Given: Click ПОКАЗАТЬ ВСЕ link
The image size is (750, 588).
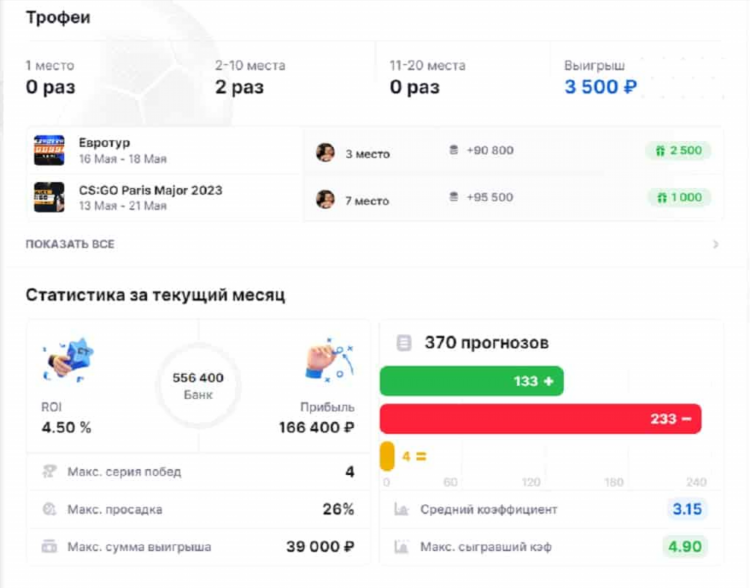Looking at the screenshot, I should tap(70, 244).
